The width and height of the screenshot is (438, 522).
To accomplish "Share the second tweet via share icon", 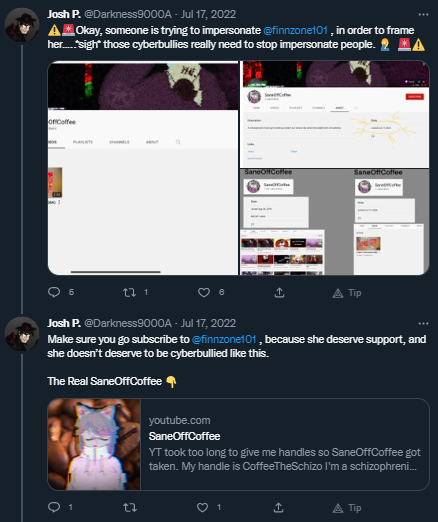I will (279, 507).
